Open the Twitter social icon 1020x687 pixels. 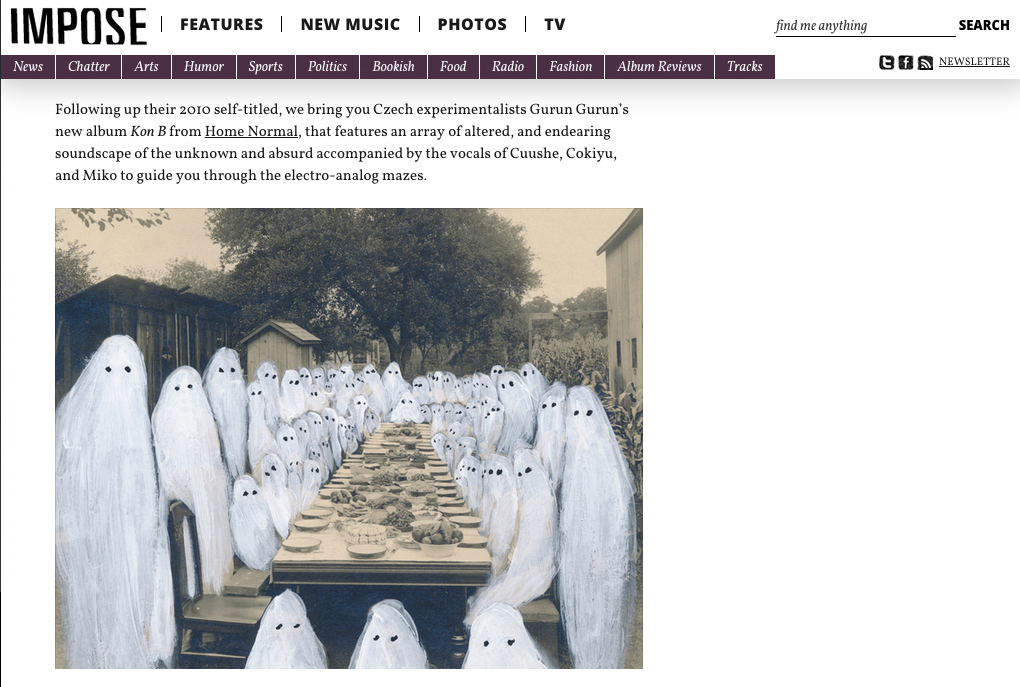pos(886,62)
